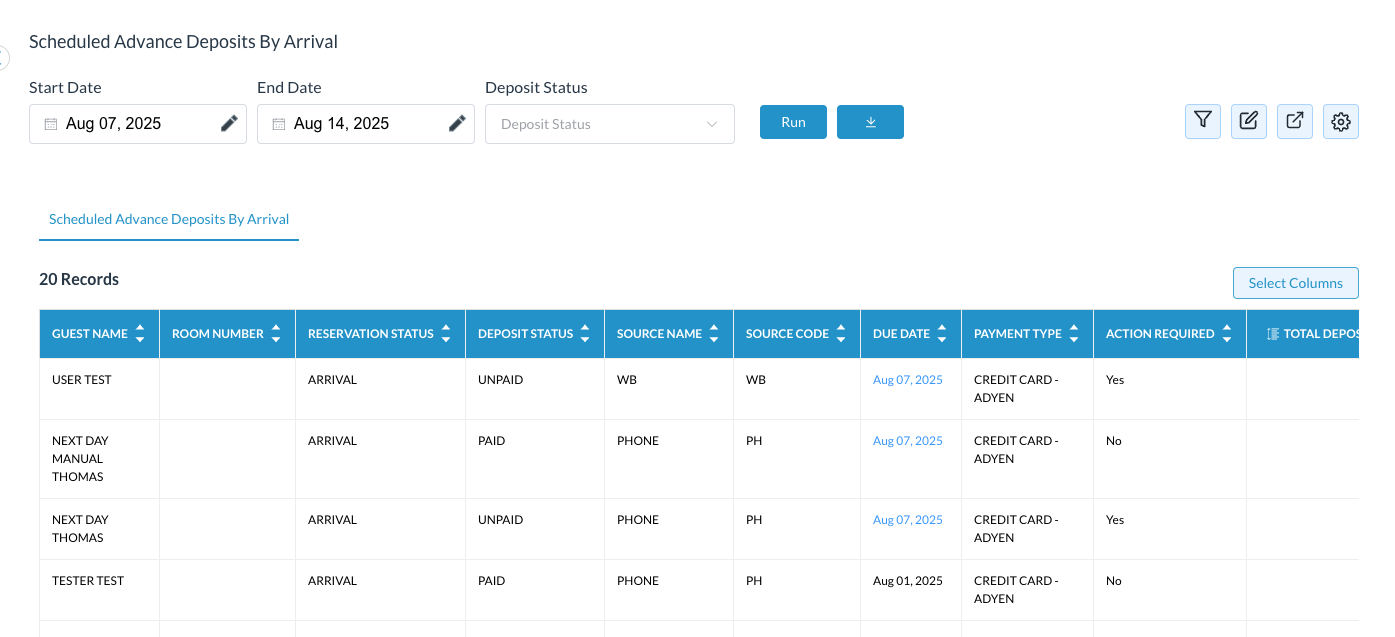Sort by Due Date column
The image size is (1395, 637).
tap(941, 334)
